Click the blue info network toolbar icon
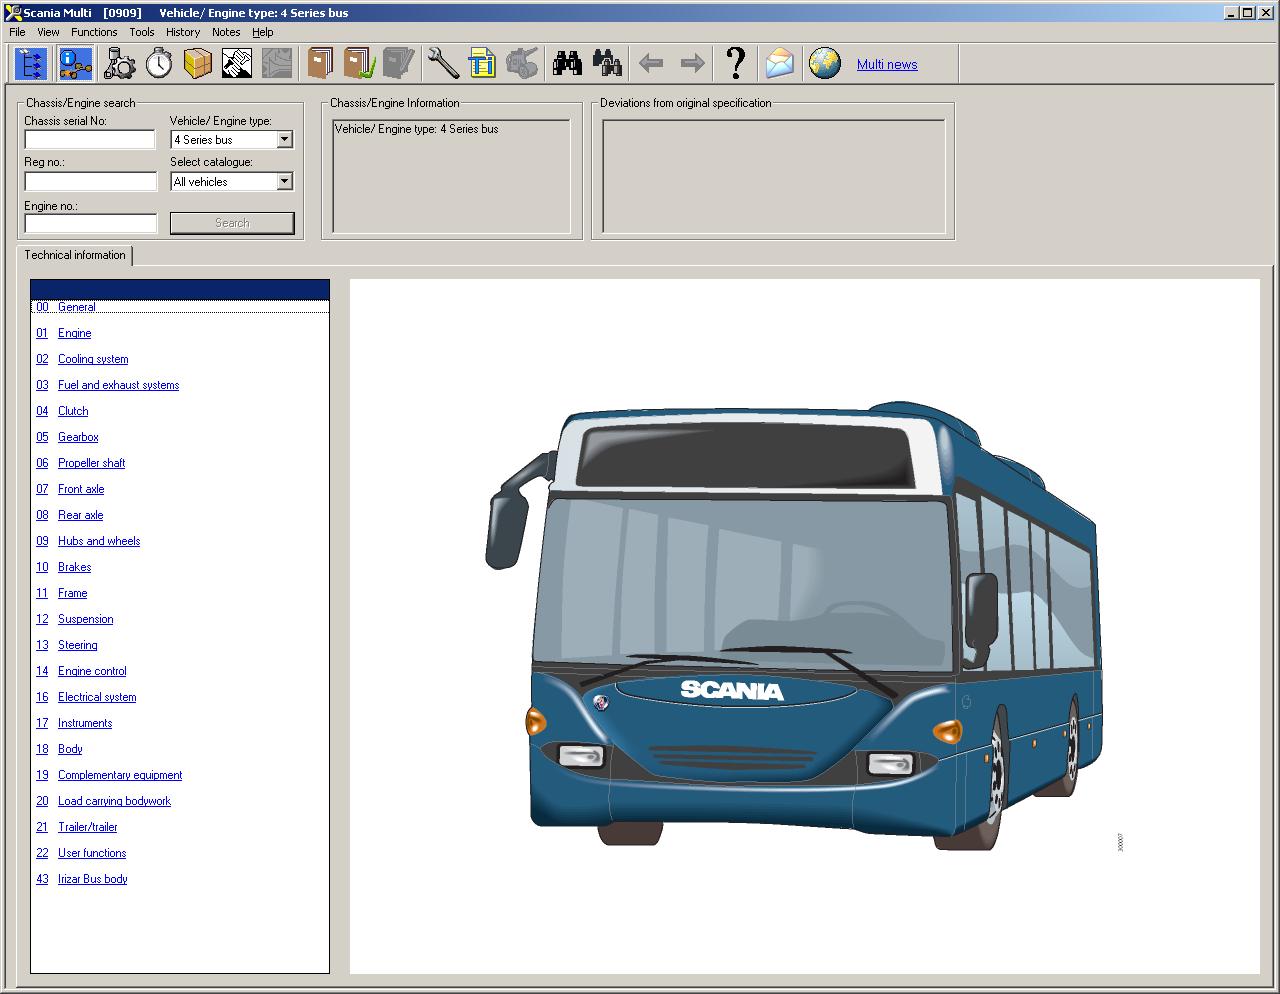Screen dimensions: 1280x994 click(x=75, y=64)
